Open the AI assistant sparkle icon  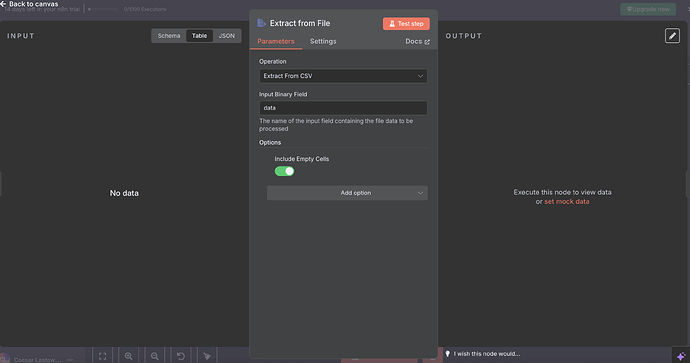click(681, 356)
